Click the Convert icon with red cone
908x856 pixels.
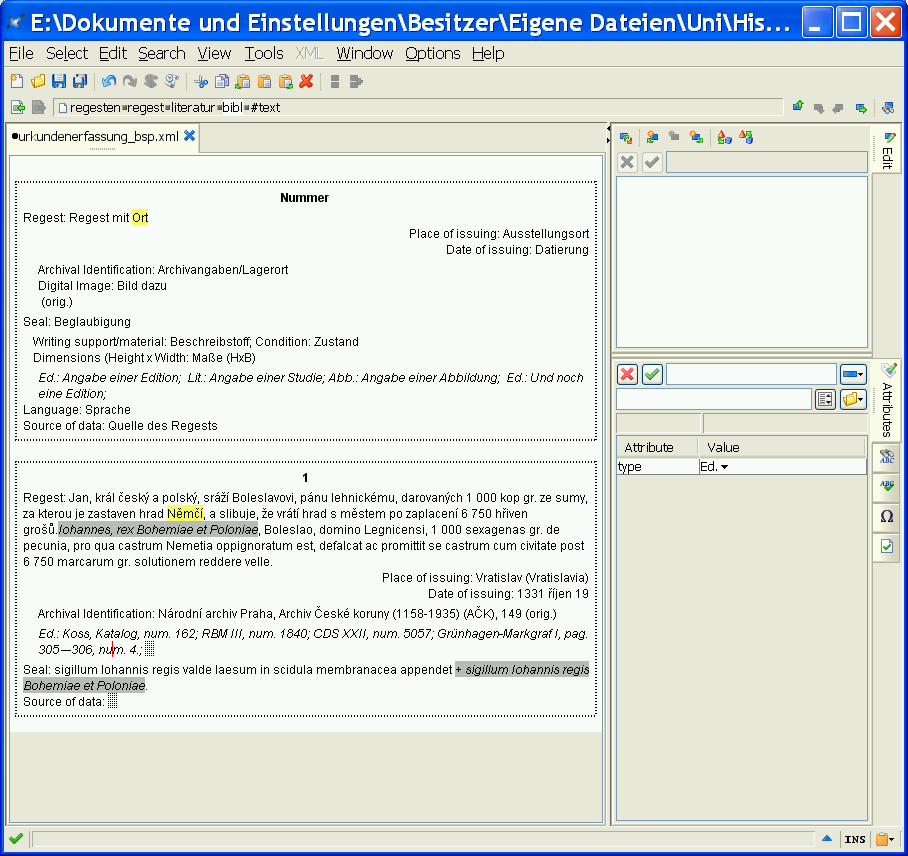pos(724,137)
